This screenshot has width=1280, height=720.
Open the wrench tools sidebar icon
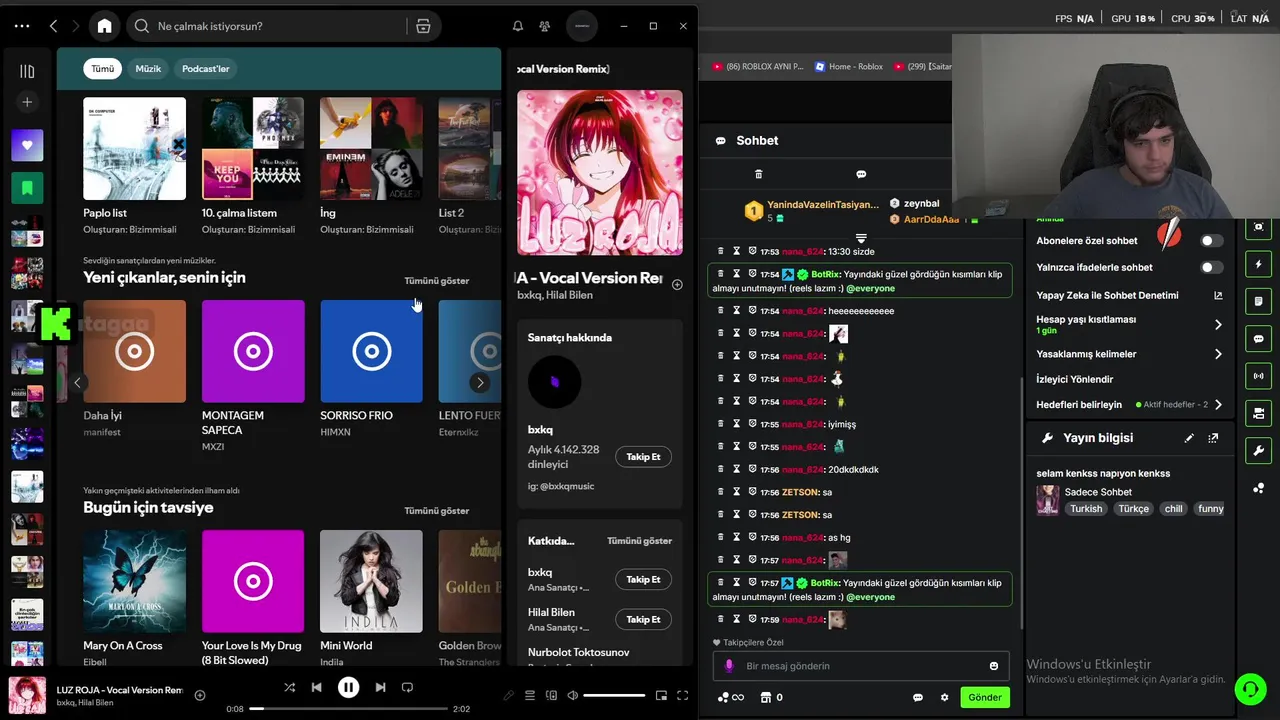tap(1258, 450)
